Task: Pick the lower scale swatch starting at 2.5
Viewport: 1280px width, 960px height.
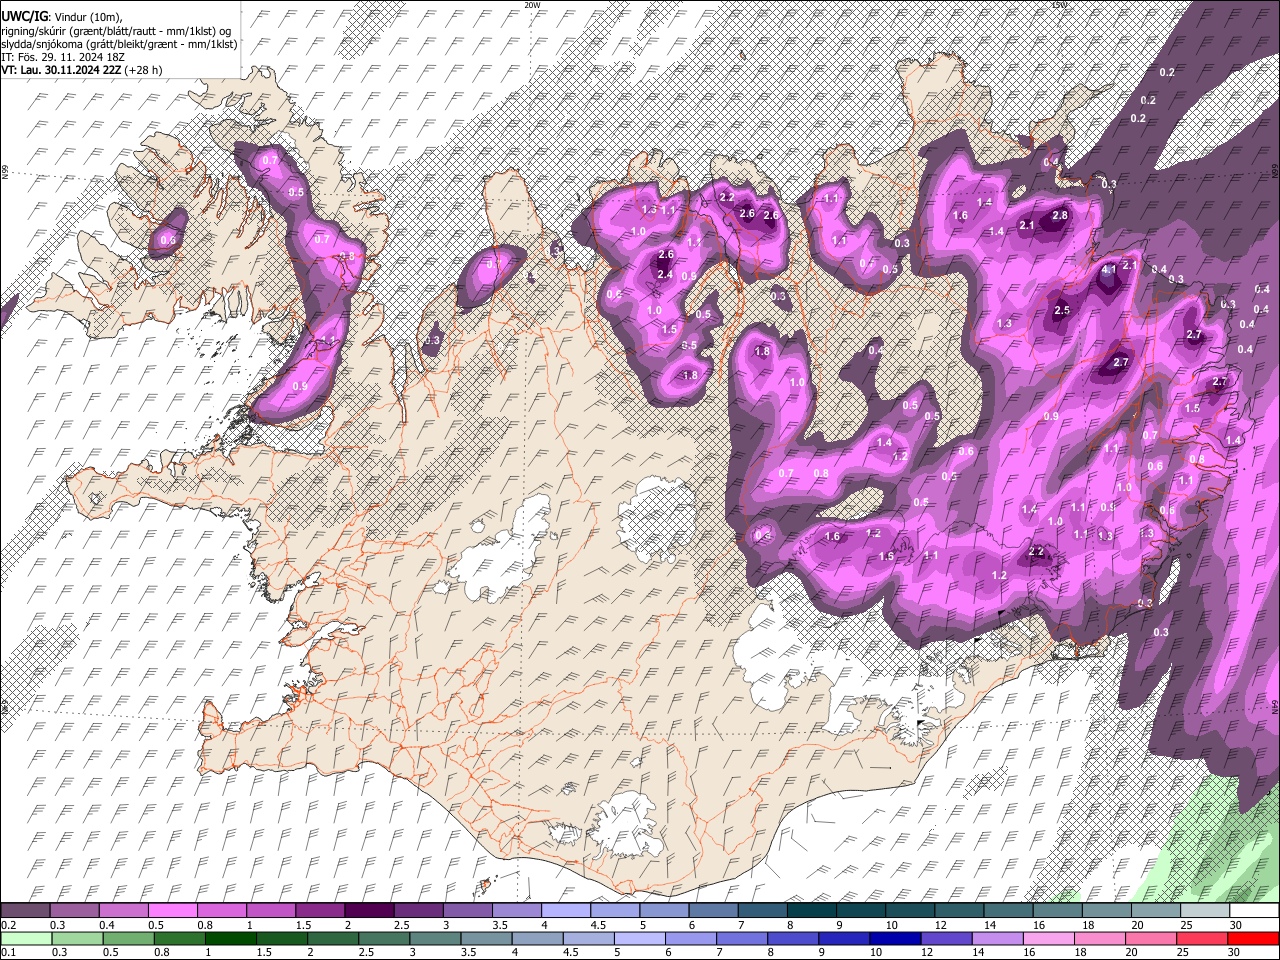Action: click(x=384, y=938)
